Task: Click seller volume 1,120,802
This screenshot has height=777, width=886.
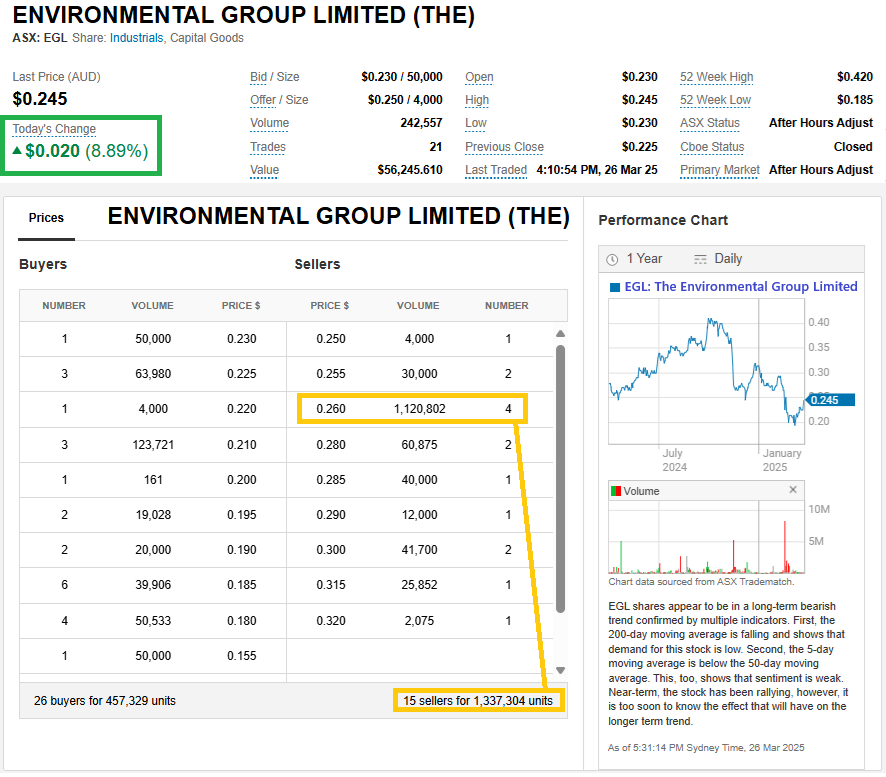Action: click(x=419, y=409)
